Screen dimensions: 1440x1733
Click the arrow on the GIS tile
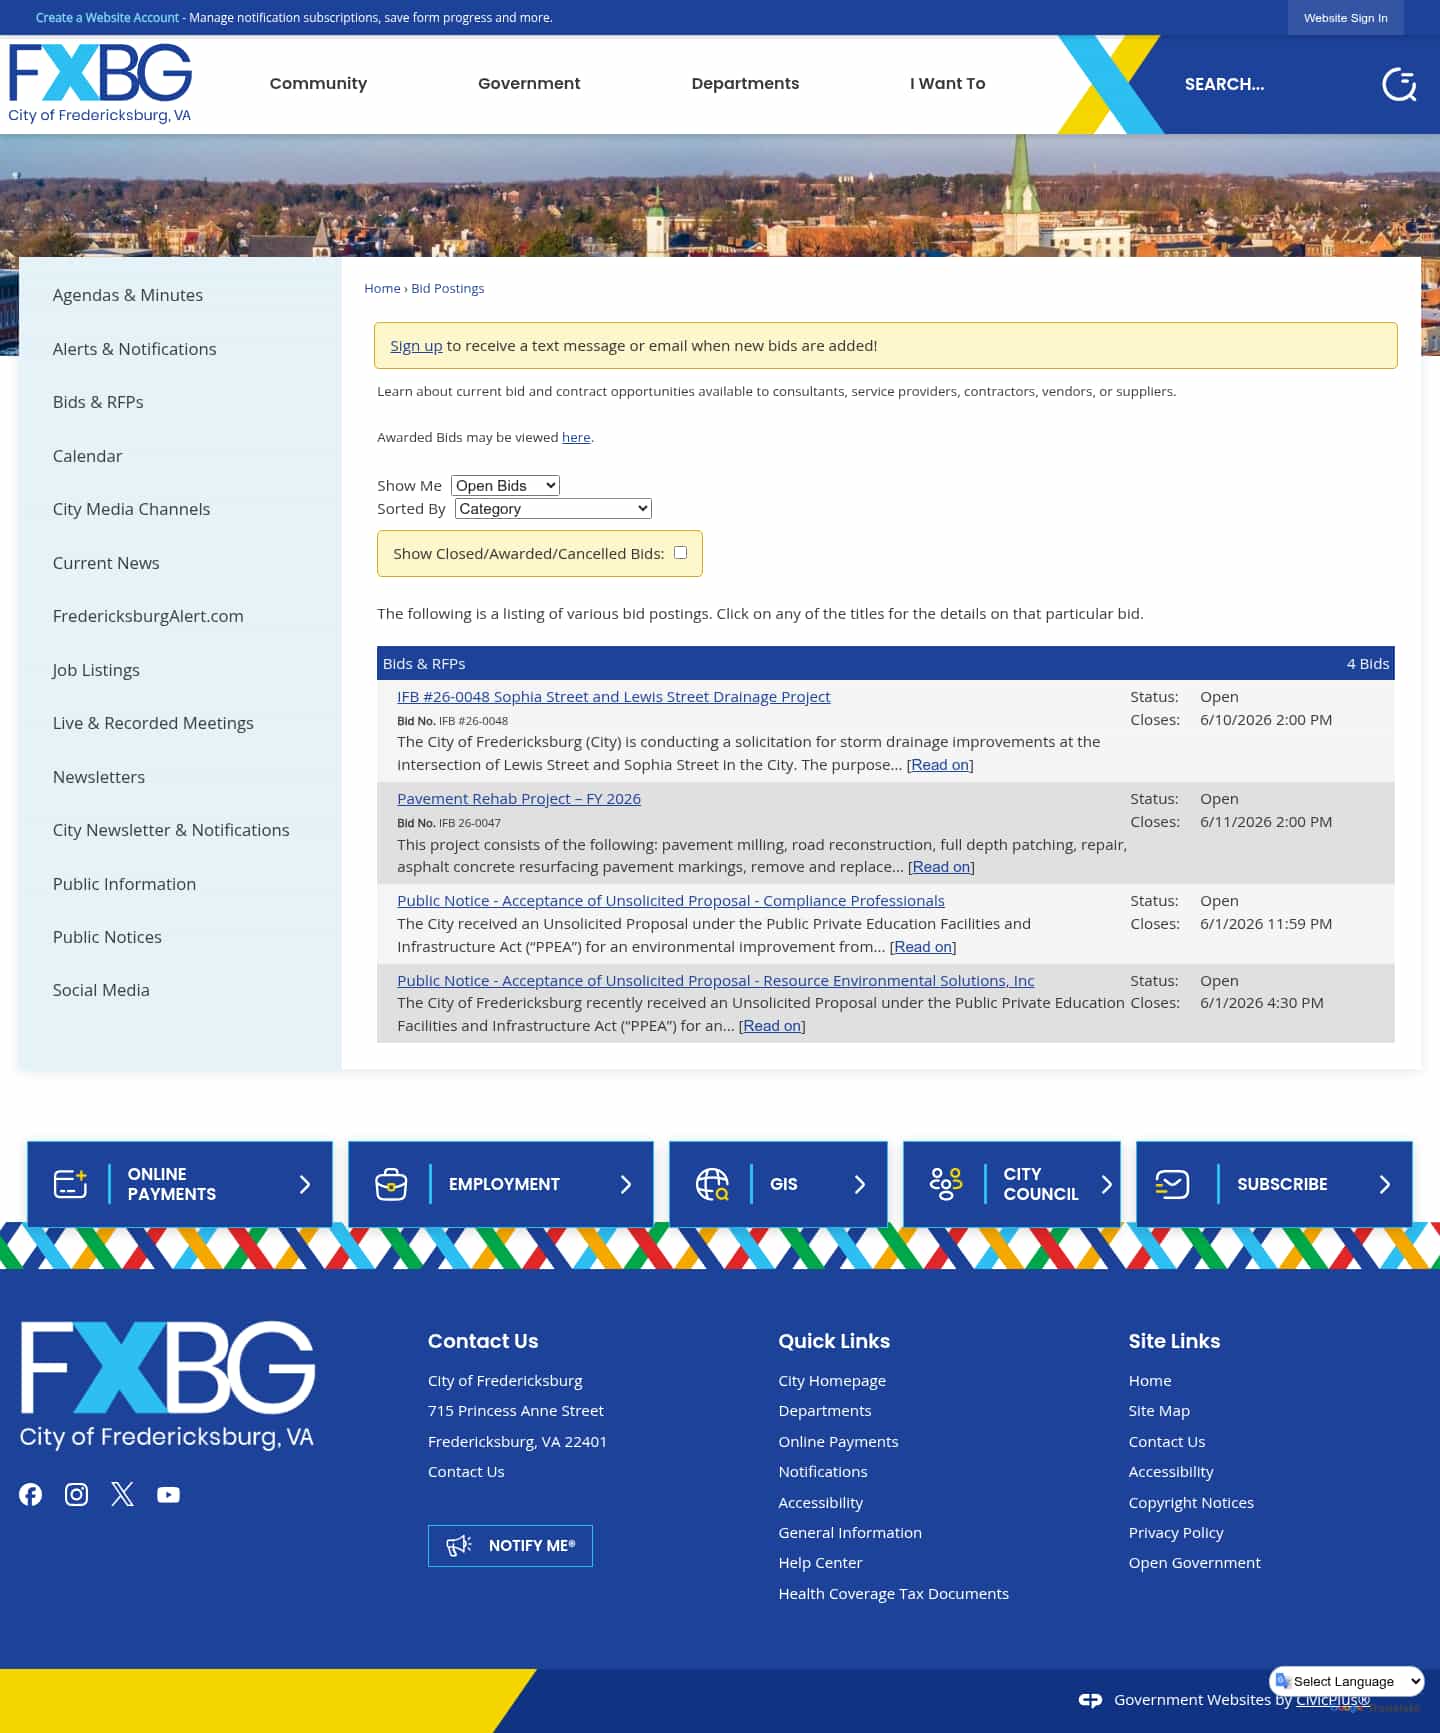(860, 1184)
